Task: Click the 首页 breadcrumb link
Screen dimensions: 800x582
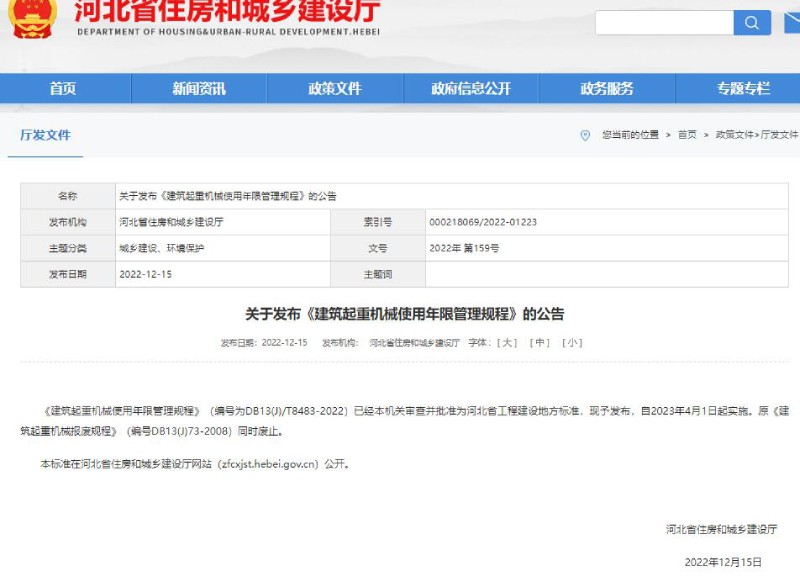Action: (x=687, y=135)
